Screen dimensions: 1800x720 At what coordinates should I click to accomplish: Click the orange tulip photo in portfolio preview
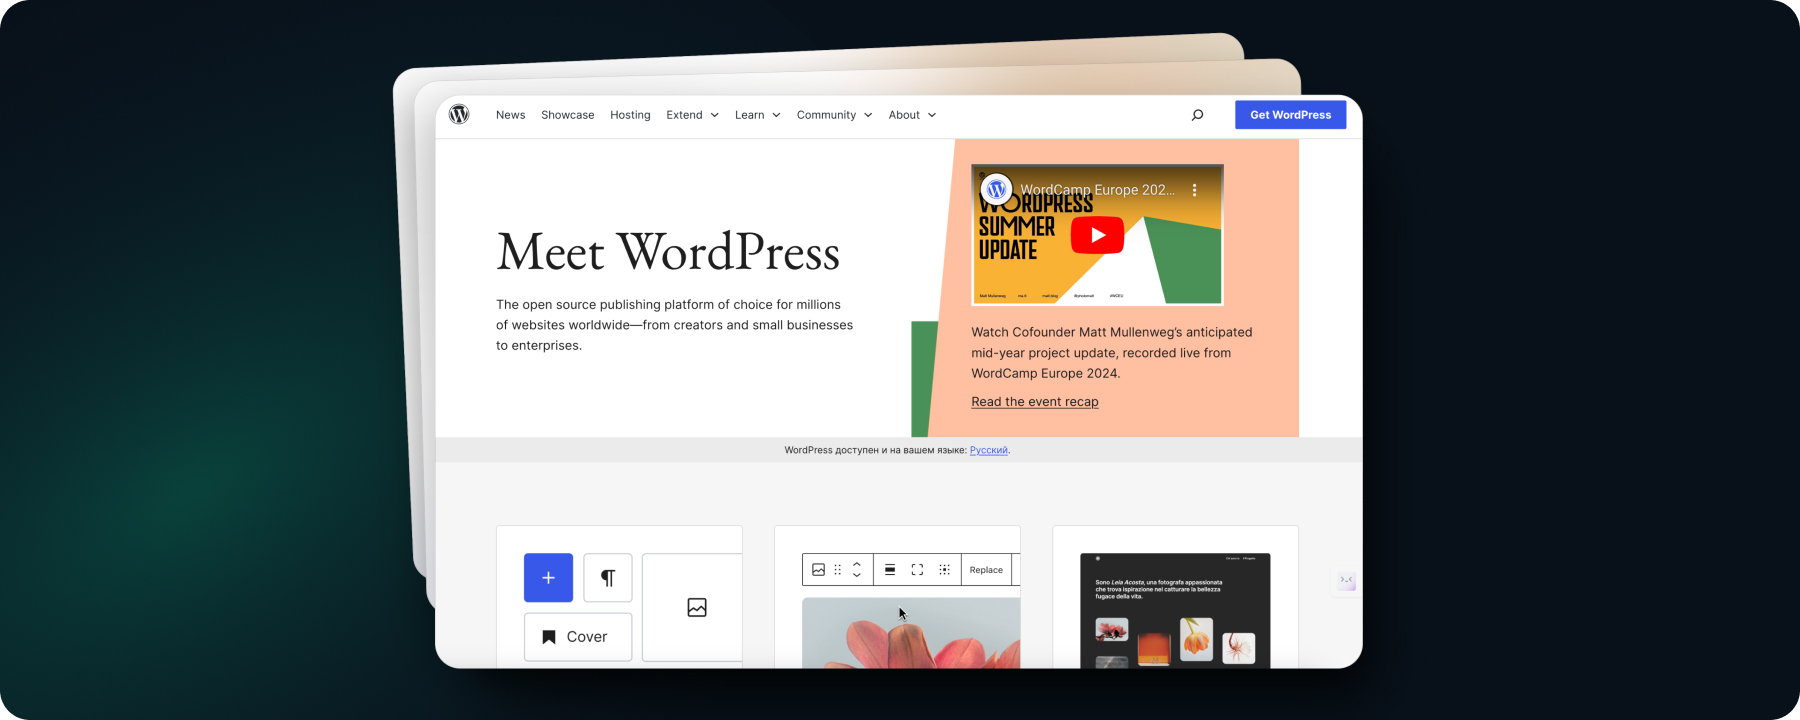point(1196,638)
